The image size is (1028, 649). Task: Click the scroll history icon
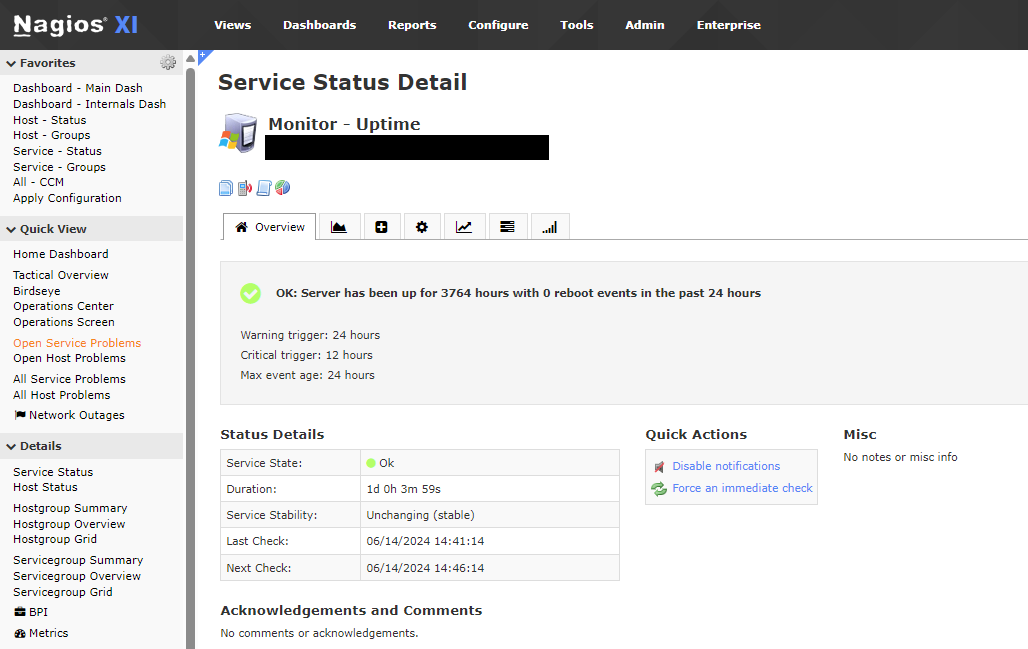[264, 188]
